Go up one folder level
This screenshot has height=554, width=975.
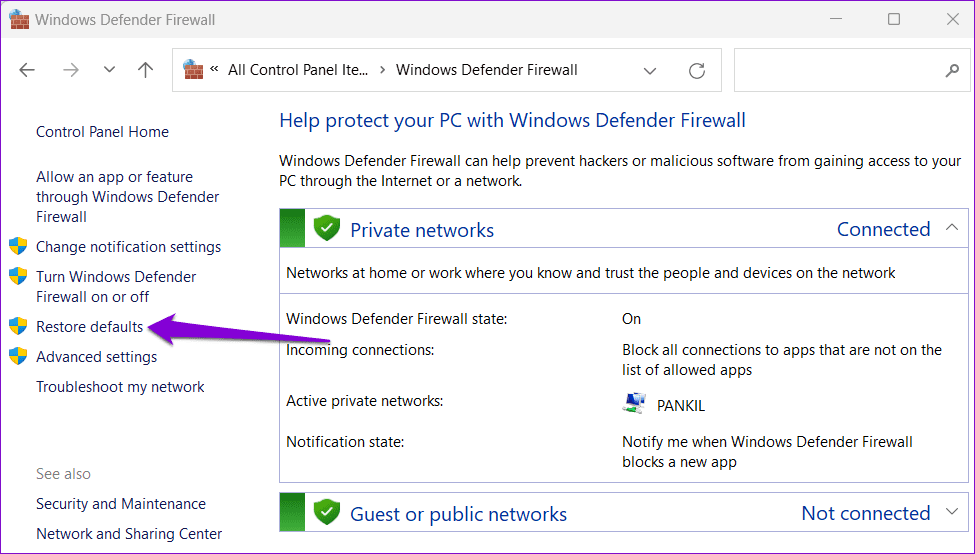(x=146, y=70)
